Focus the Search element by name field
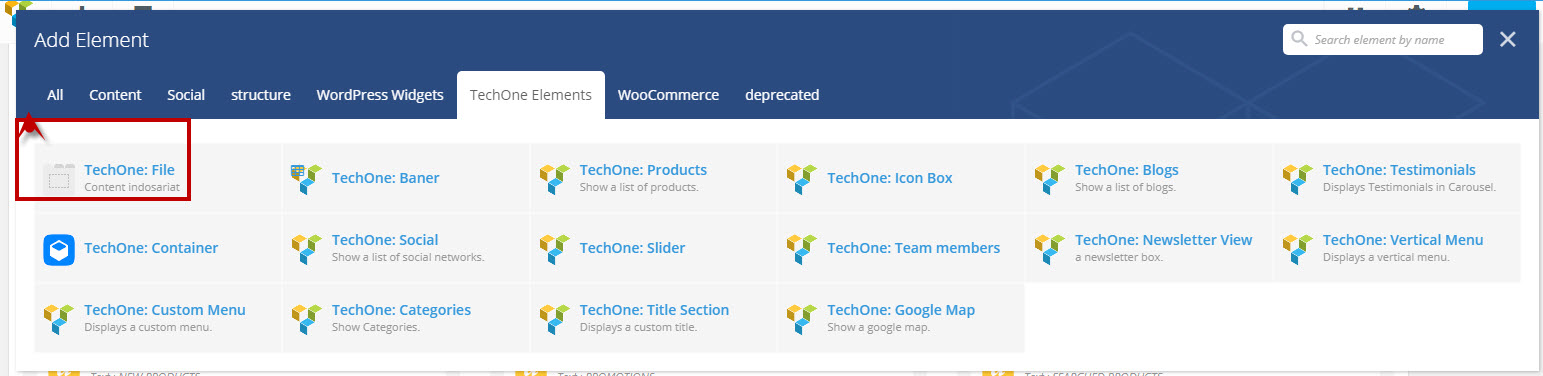Viewport: 1543px width, 376px height. (x=1383, y=40)
